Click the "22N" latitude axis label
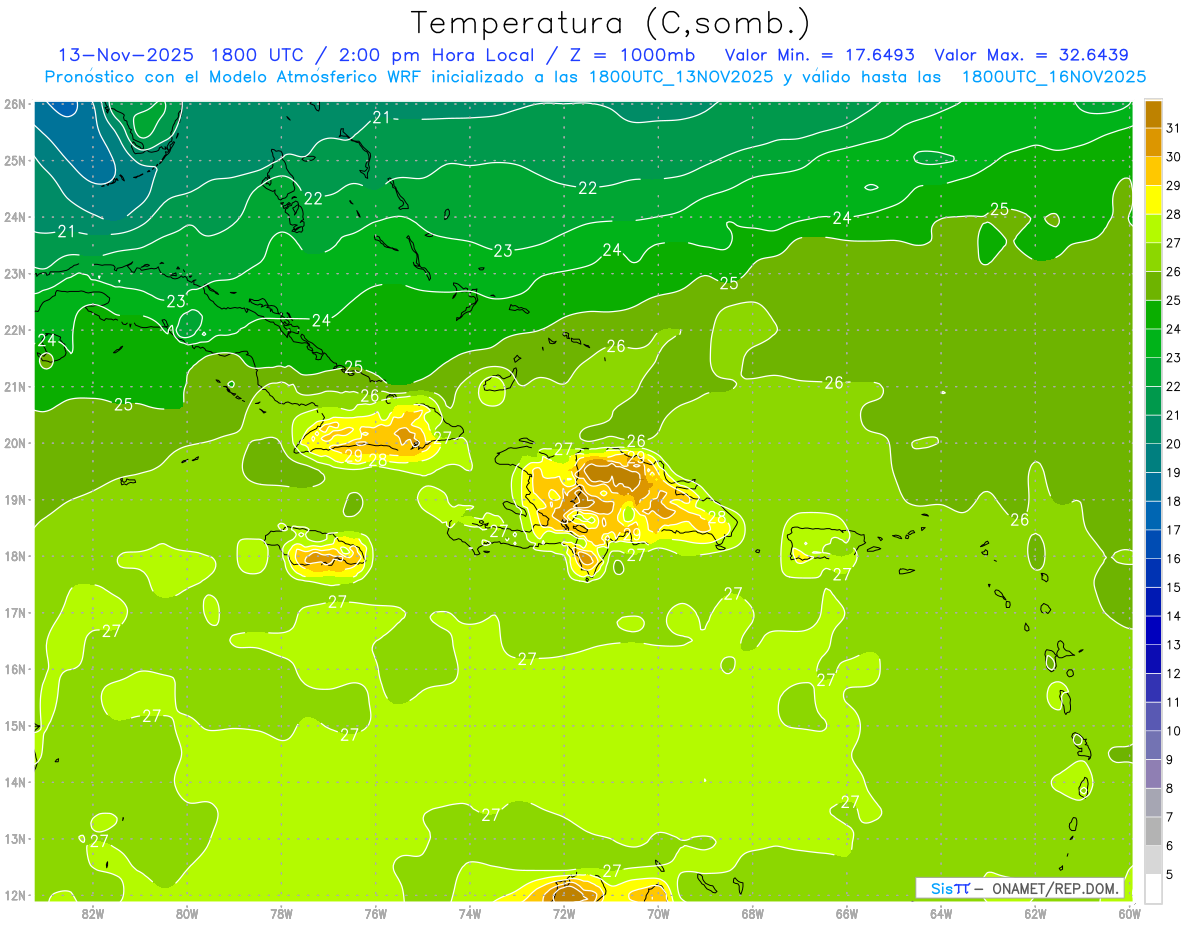1200x927 pixels. (15, 330)
